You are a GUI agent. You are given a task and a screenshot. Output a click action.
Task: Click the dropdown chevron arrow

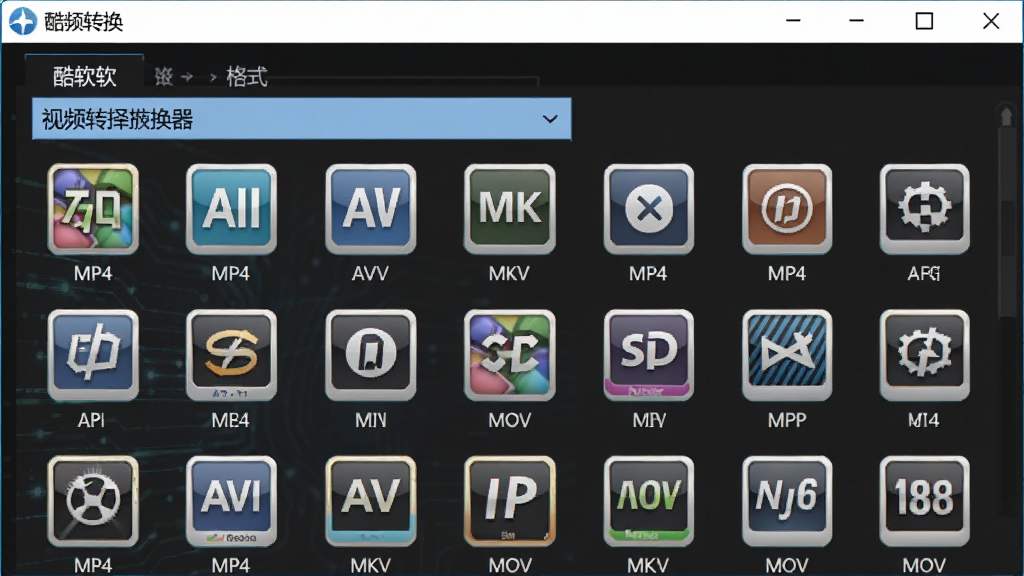[x=551, y=119]
